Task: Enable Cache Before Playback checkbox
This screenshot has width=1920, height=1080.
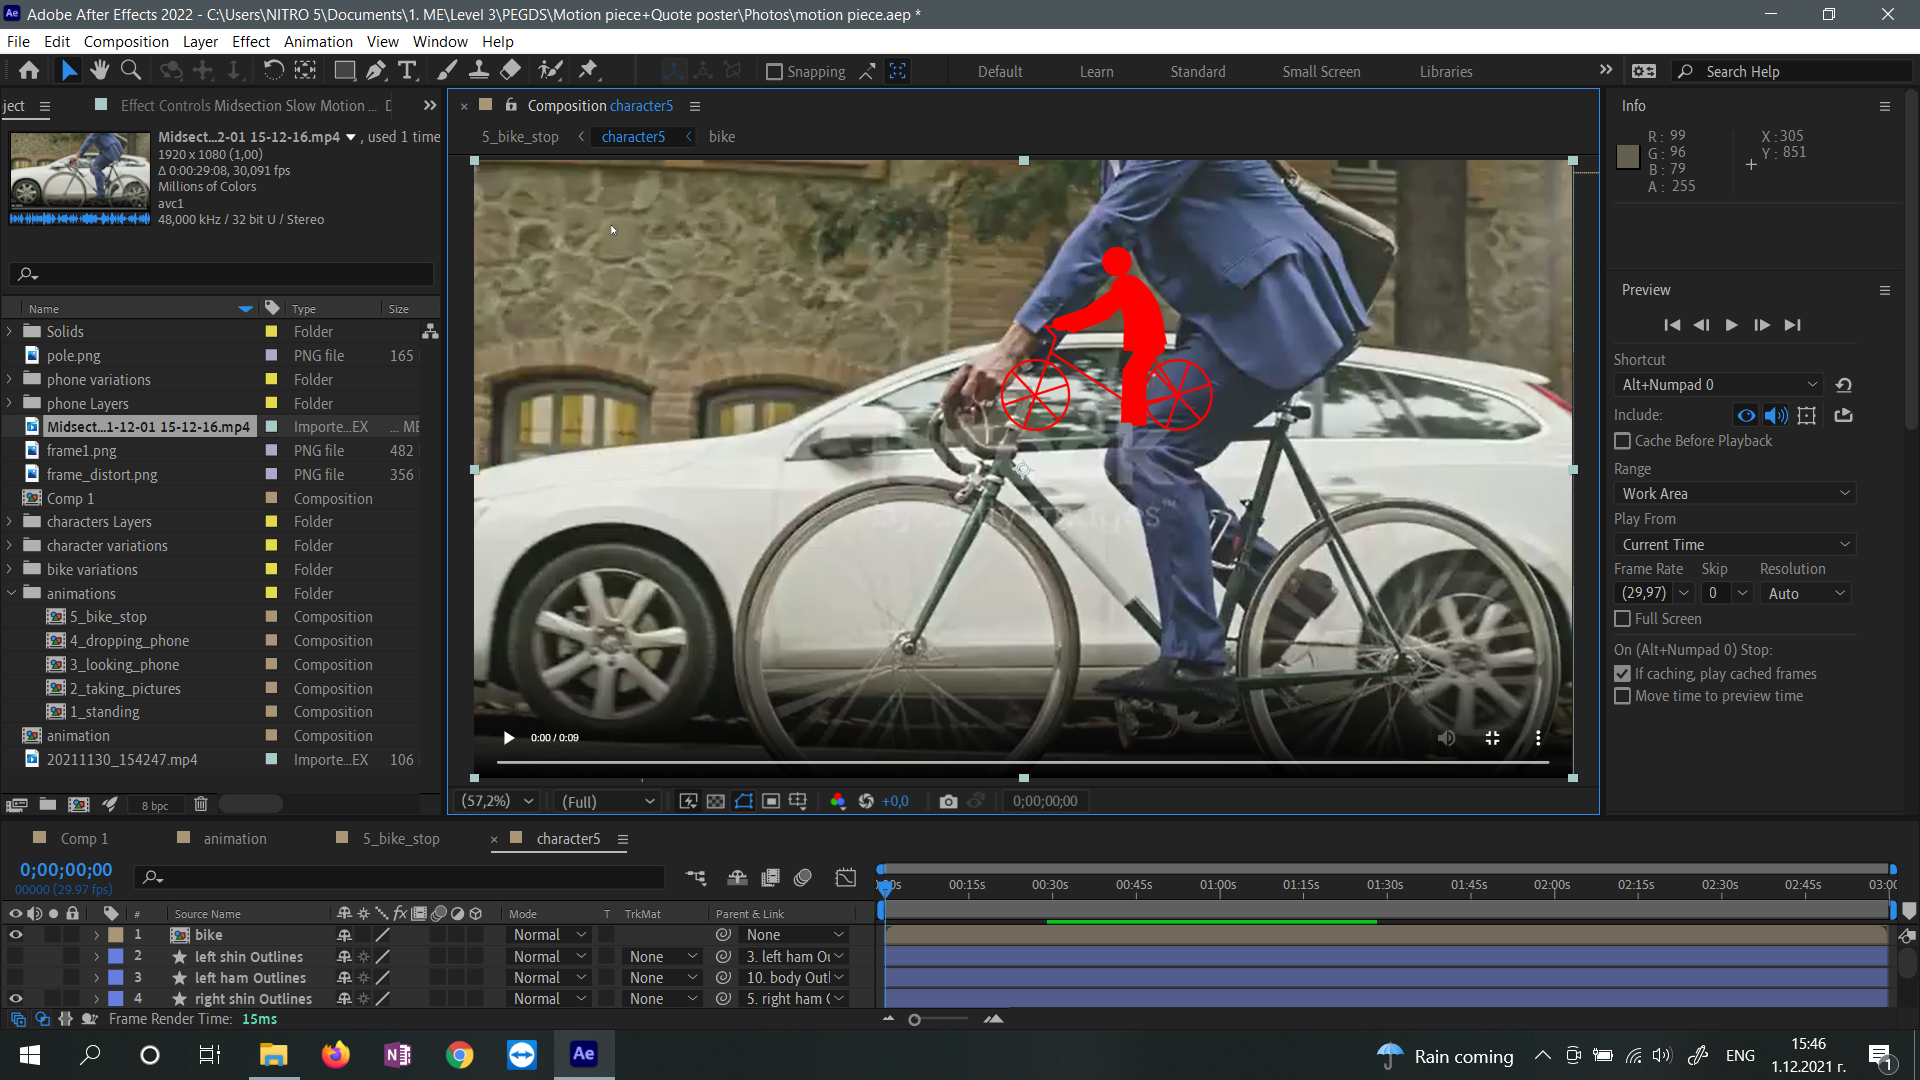Action: pyautogui.click(x=1622, y=441)
